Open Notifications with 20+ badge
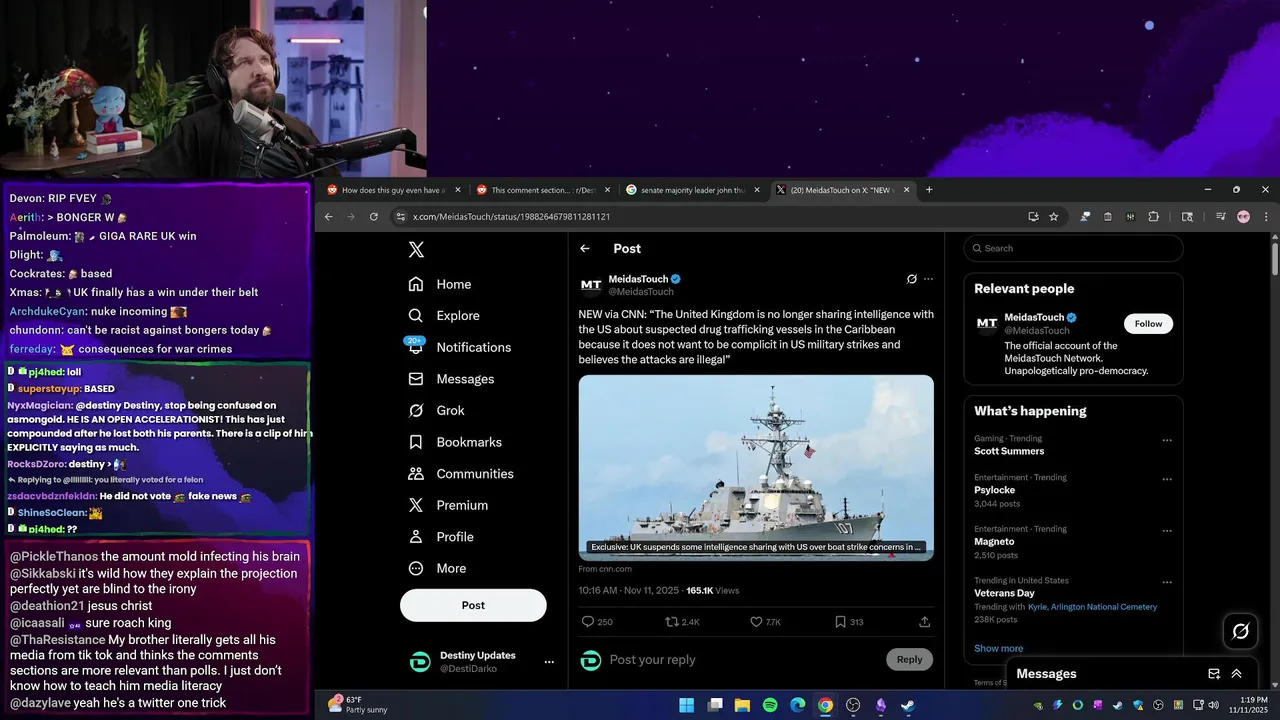Screen dimensions: 1280x720 point(459,347)
